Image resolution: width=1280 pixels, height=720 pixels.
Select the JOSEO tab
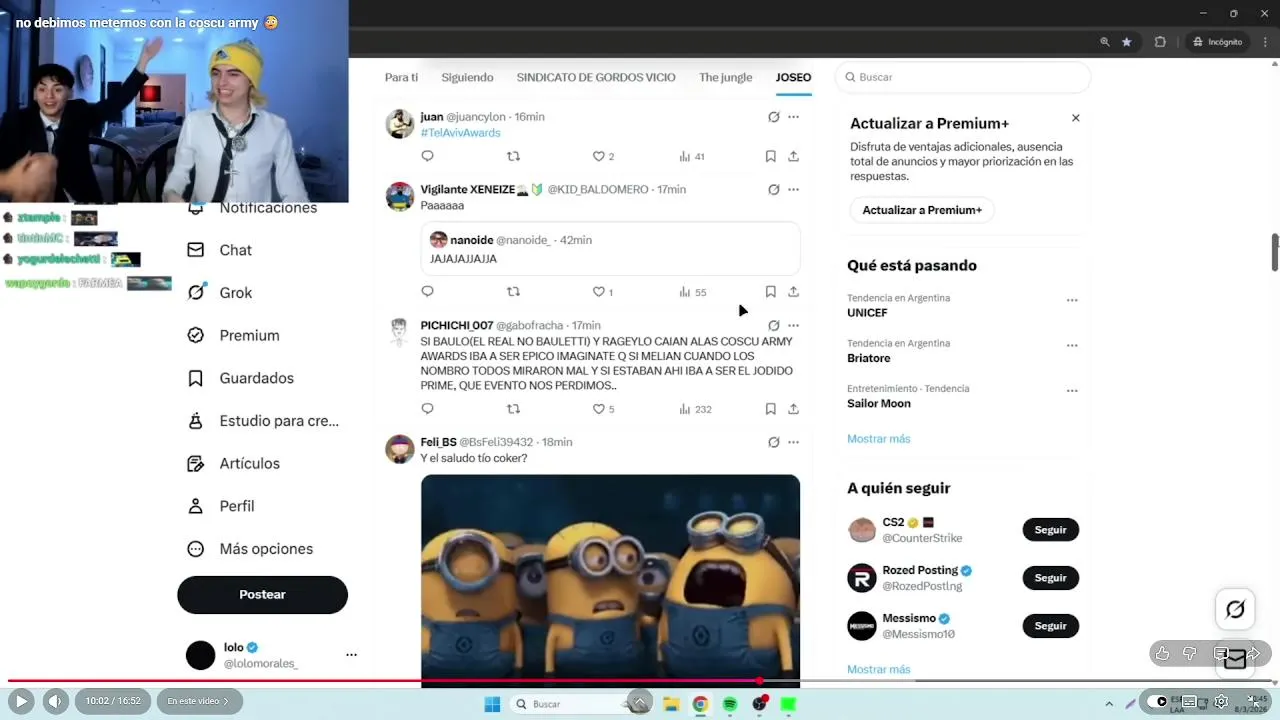(x=793, y=77)
